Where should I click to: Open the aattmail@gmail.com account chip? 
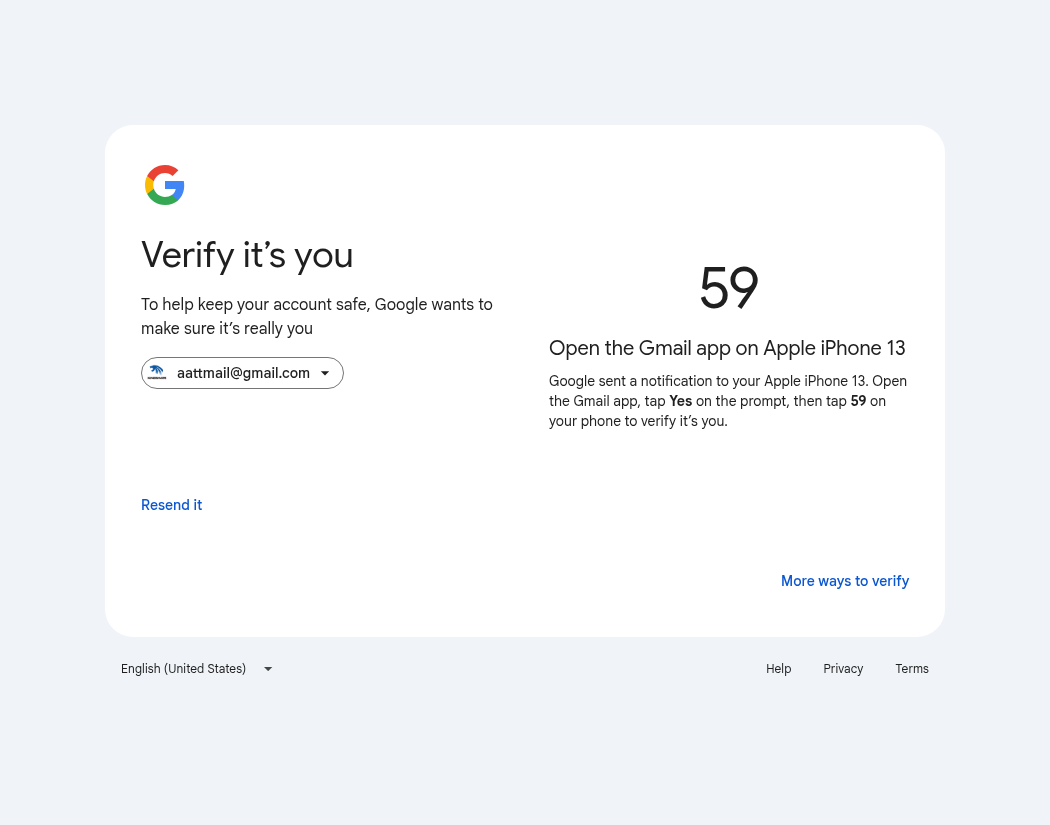point(242,373)
